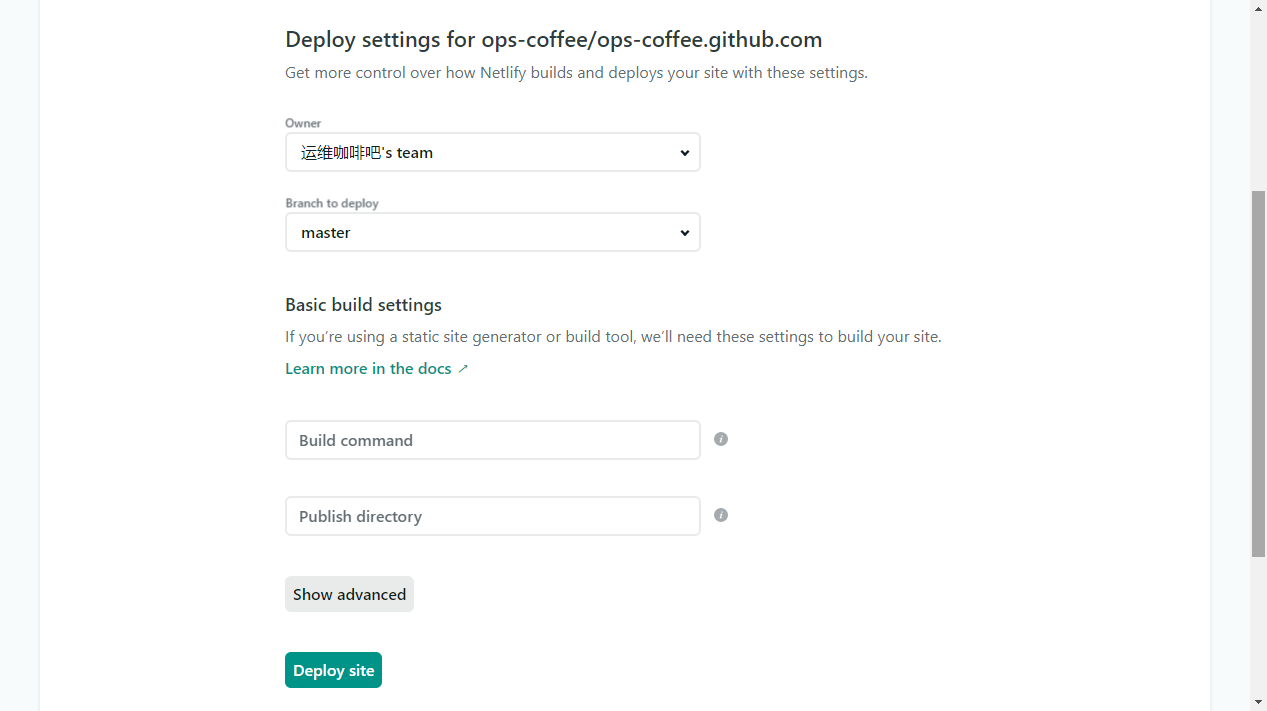The image size is (1267, 711).
Task: Expand the Branch to deploy dropdown showing master
Action: (x=492, y=233)
